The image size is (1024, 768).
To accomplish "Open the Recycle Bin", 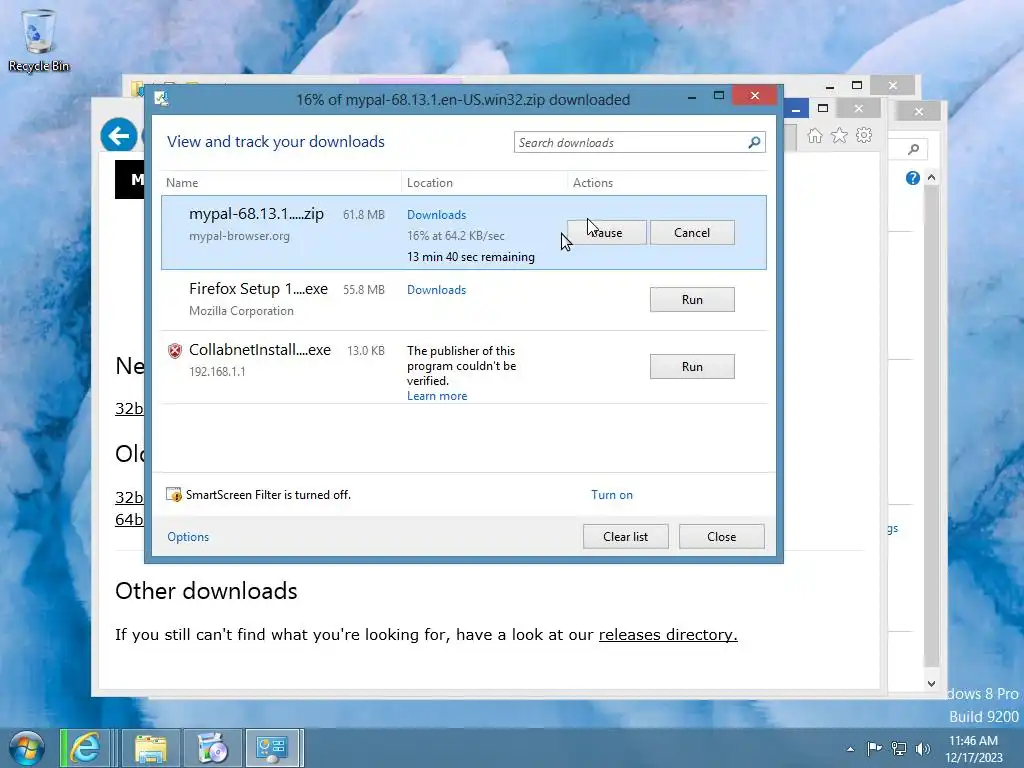I will (x=39, y=40).
